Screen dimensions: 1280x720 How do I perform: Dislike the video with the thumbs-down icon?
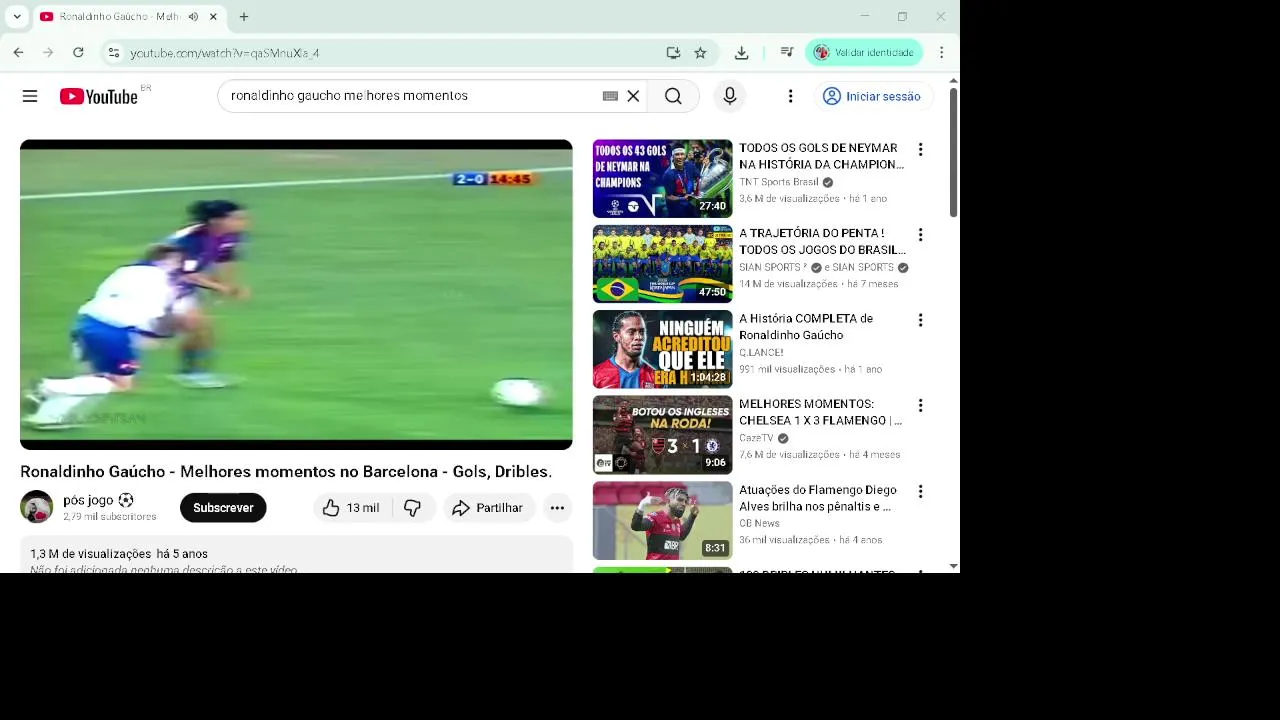[x=413, y=508]
